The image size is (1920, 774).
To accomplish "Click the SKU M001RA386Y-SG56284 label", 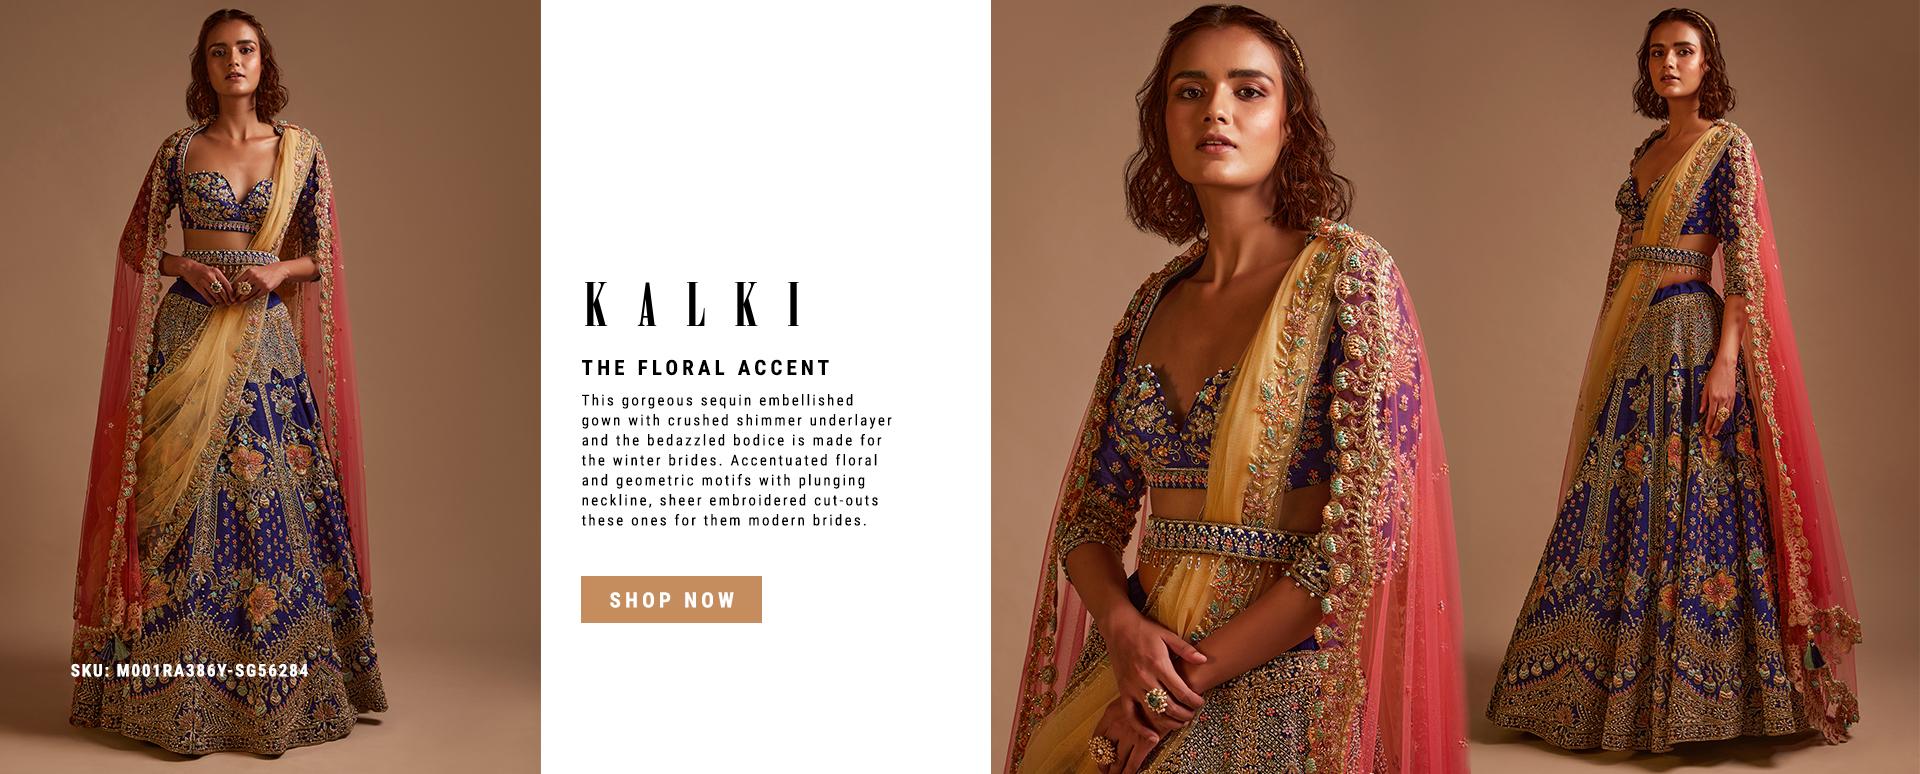I will [x=190, y=670].
